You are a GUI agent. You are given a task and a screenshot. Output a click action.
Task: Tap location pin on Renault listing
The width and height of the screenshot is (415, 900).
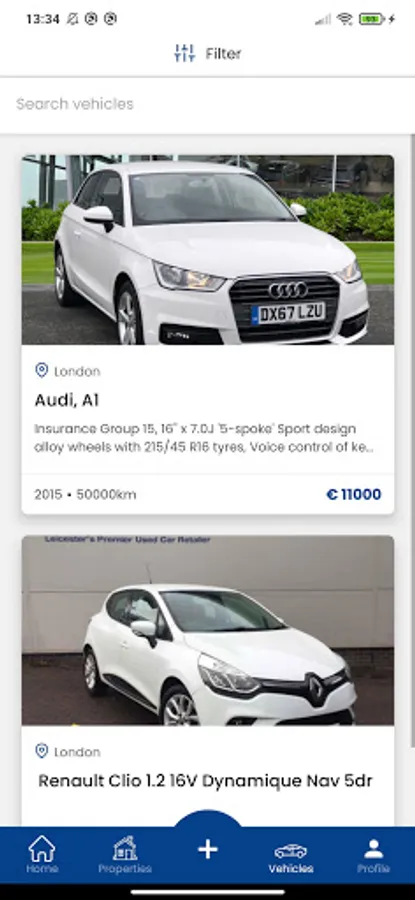(x=41, y=751)
